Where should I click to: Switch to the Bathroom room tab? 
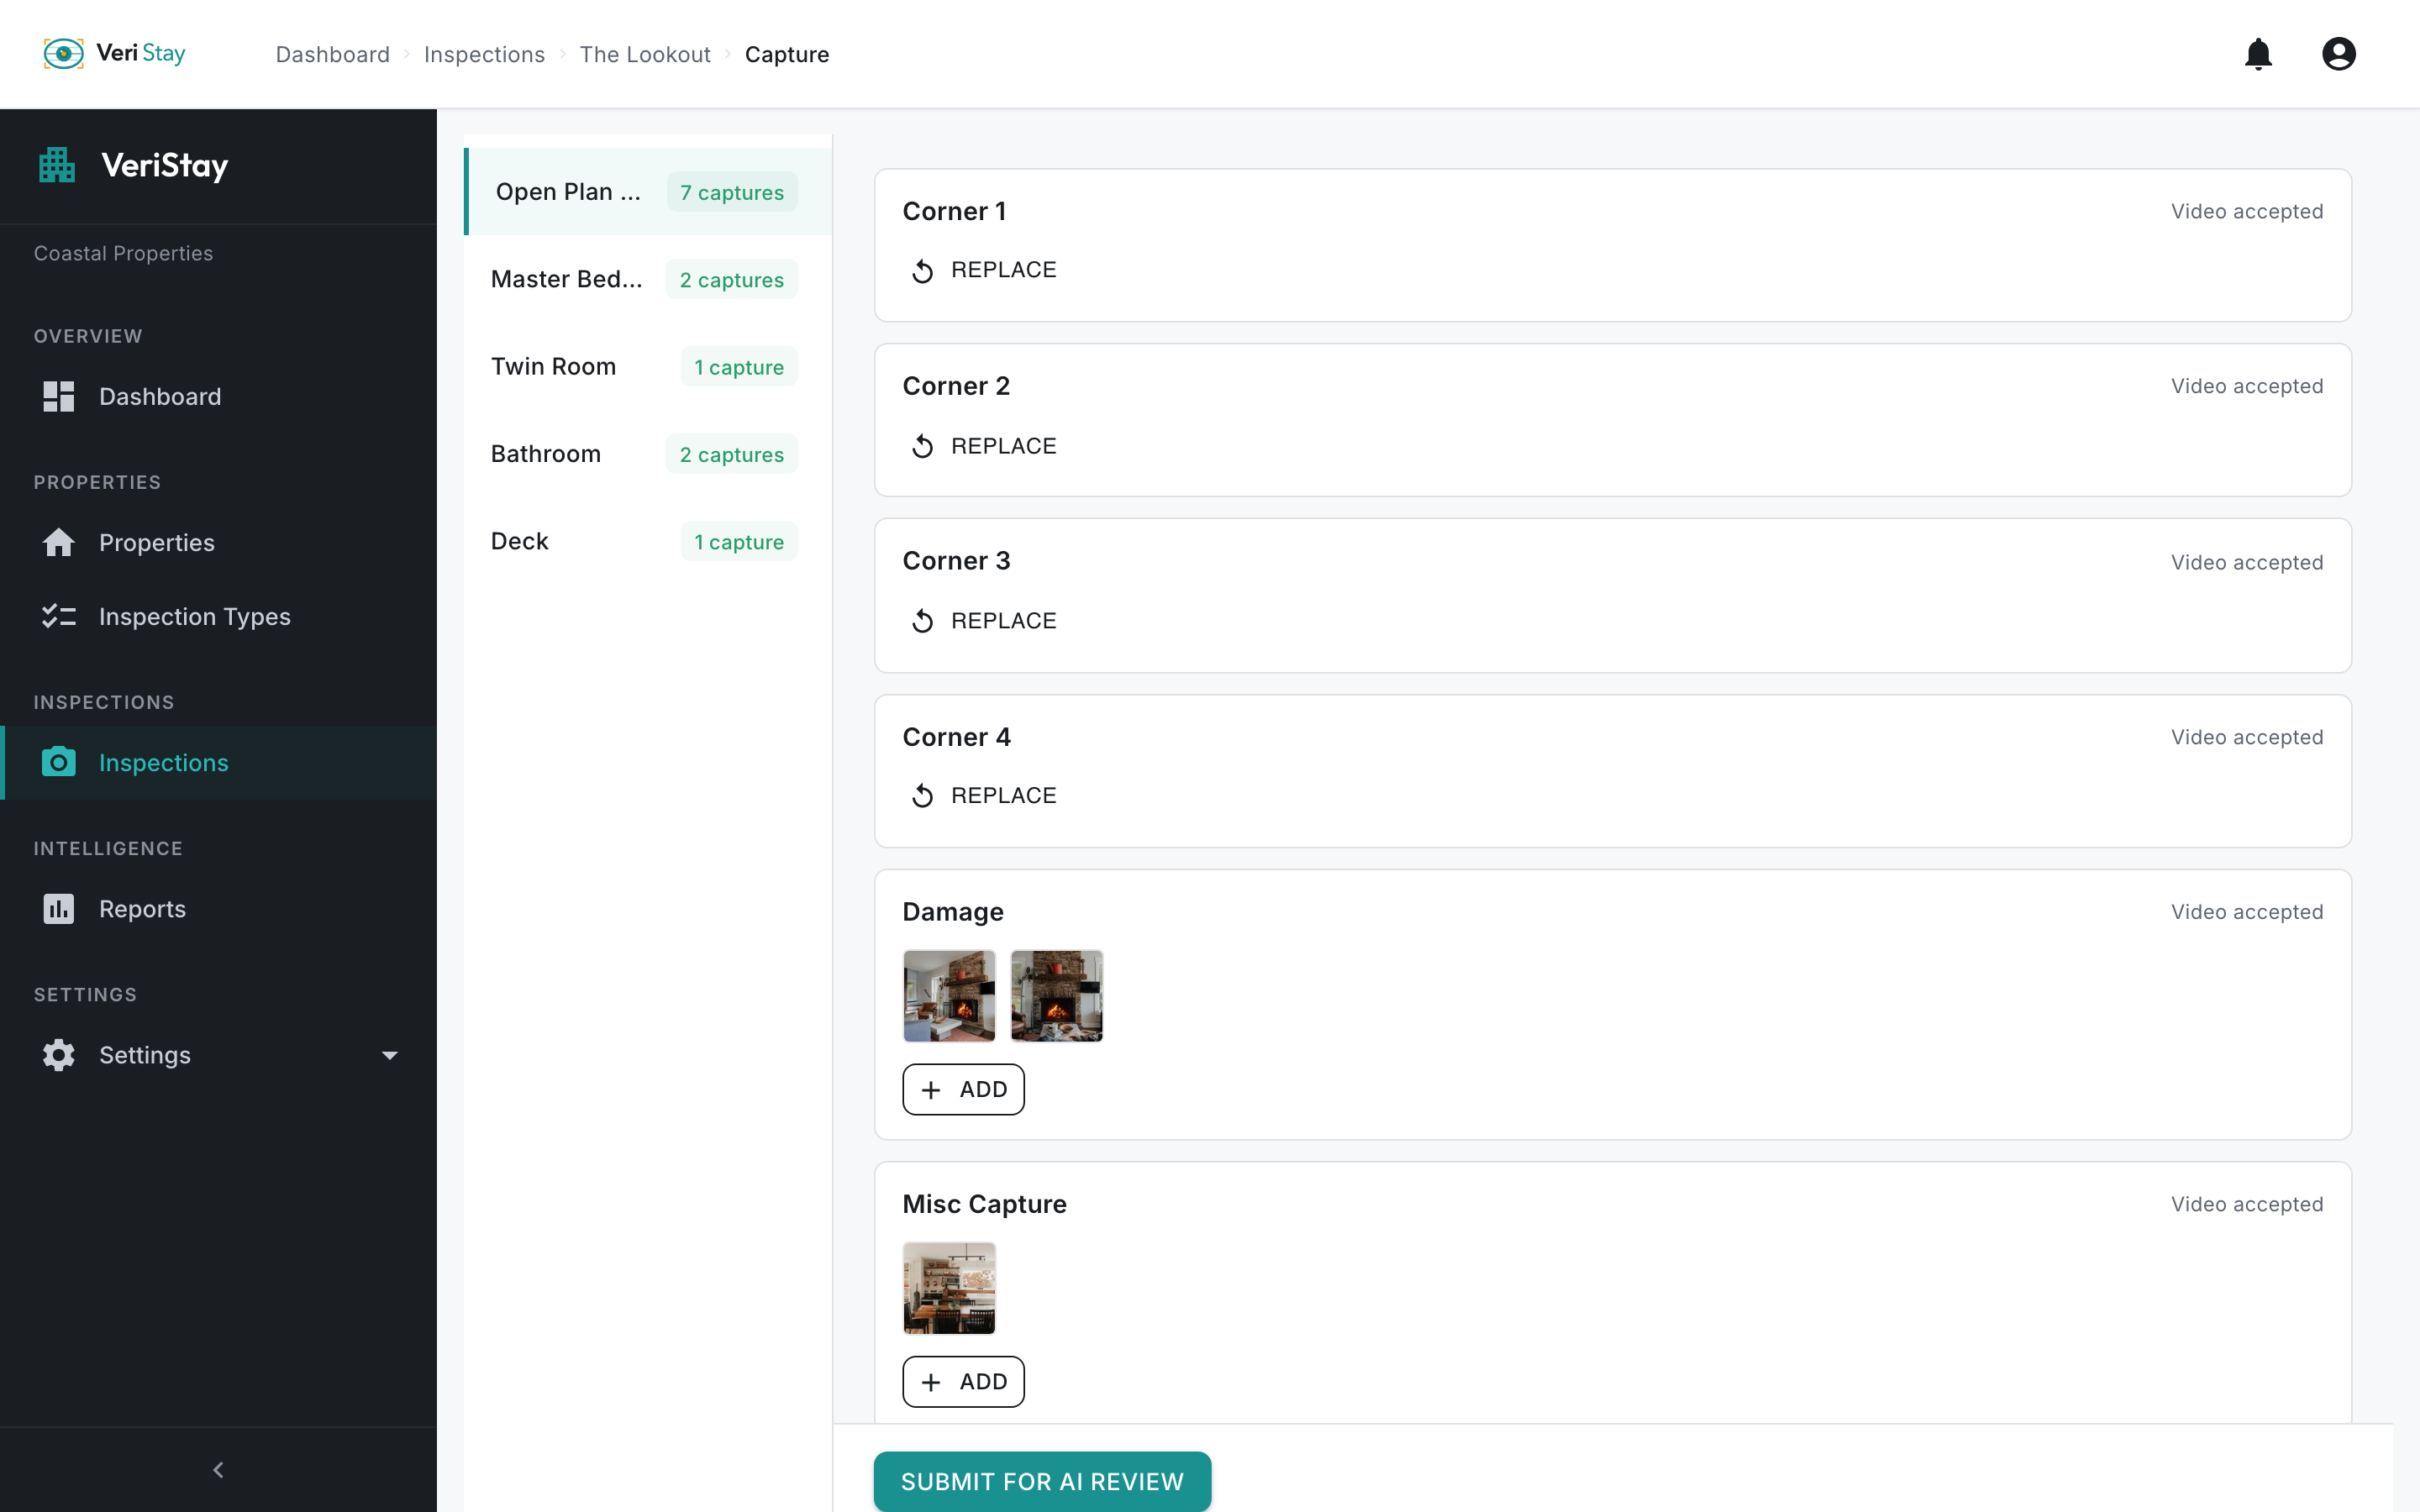click(x=546, y=453)
